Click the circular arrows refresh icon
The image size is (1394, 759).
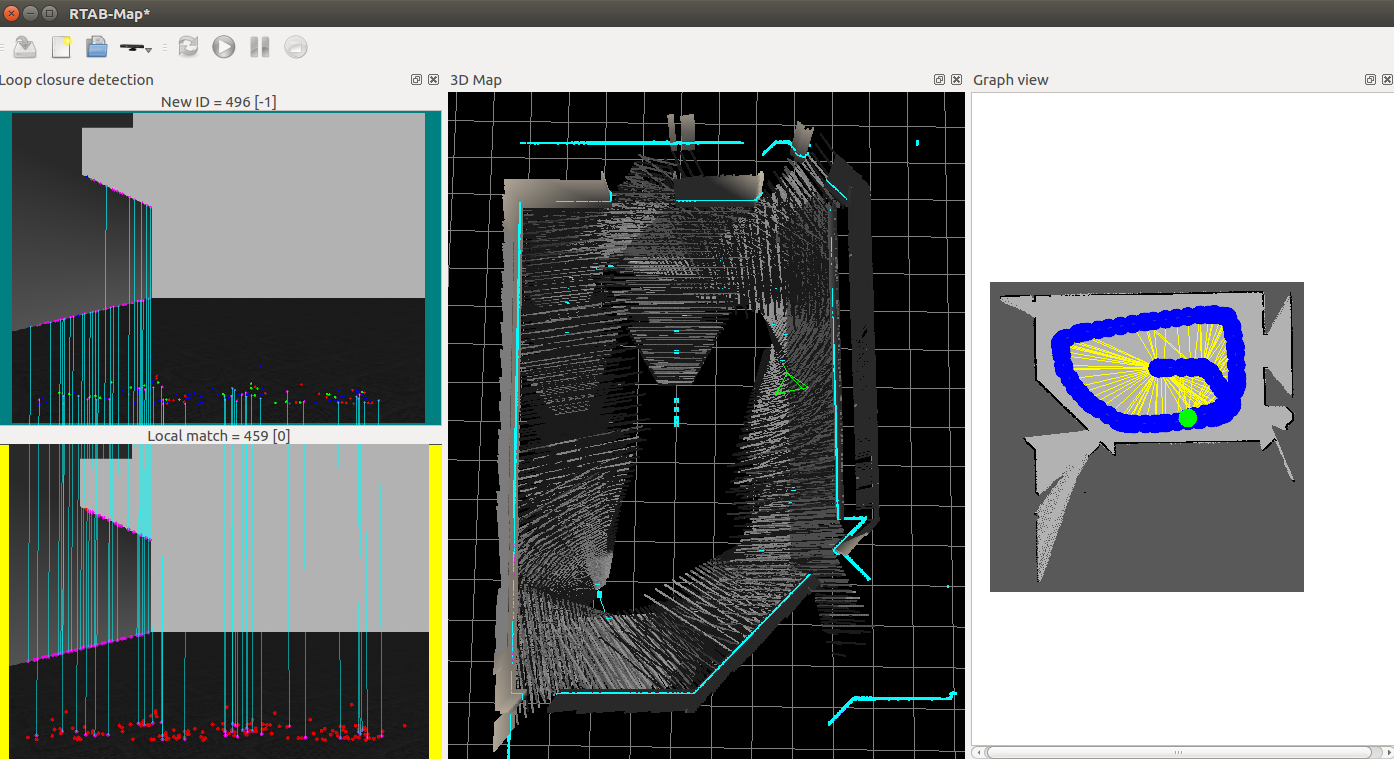point(188,47)
